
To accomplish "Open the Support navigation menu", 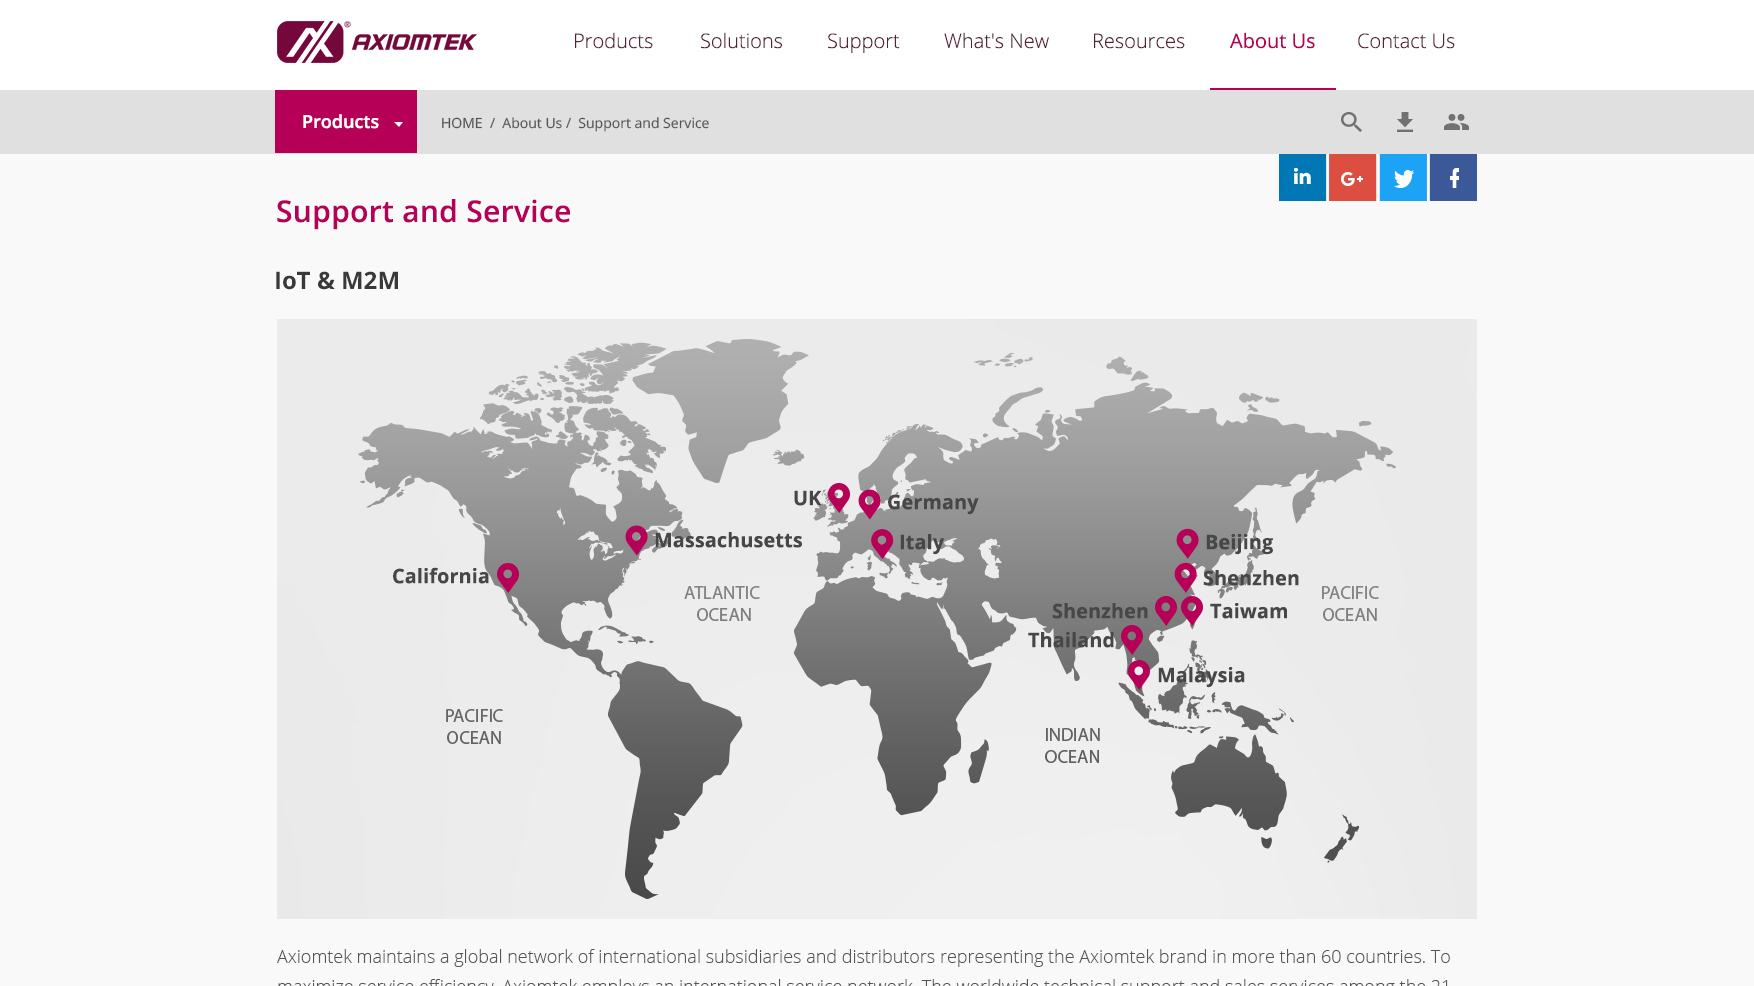I will point(863,41).
